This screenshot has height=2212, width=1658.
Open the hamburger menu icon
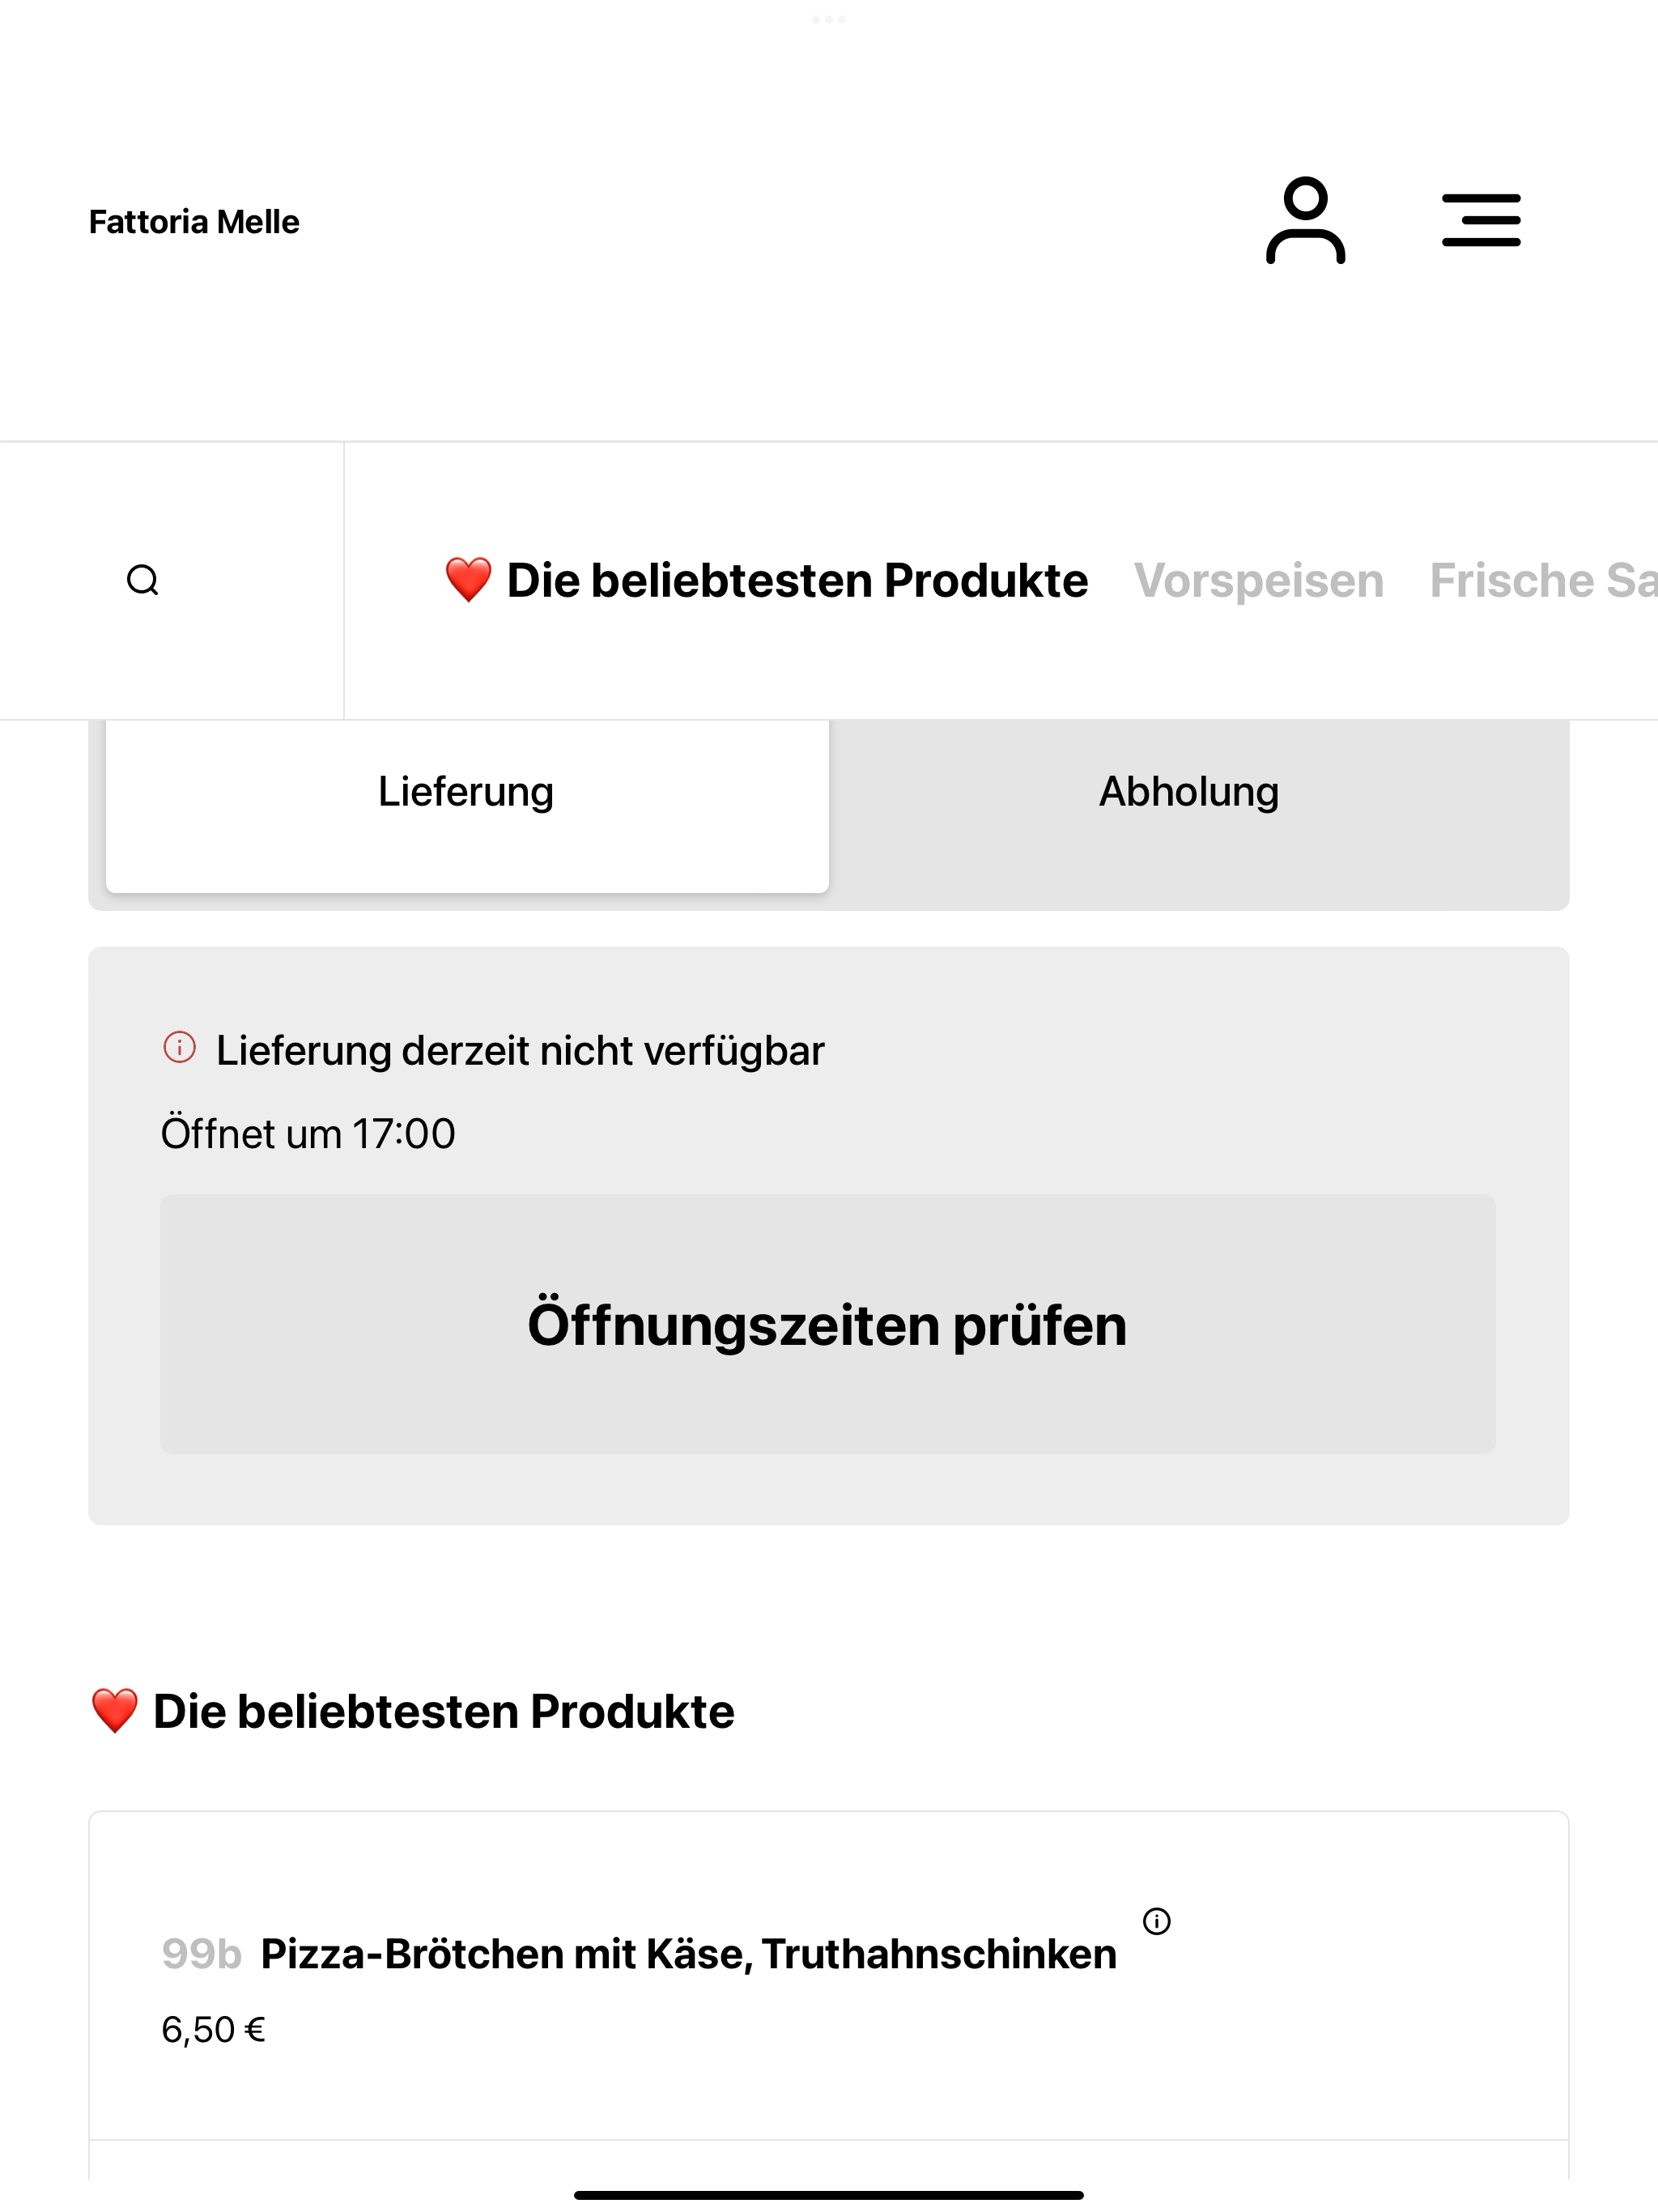1481,221
